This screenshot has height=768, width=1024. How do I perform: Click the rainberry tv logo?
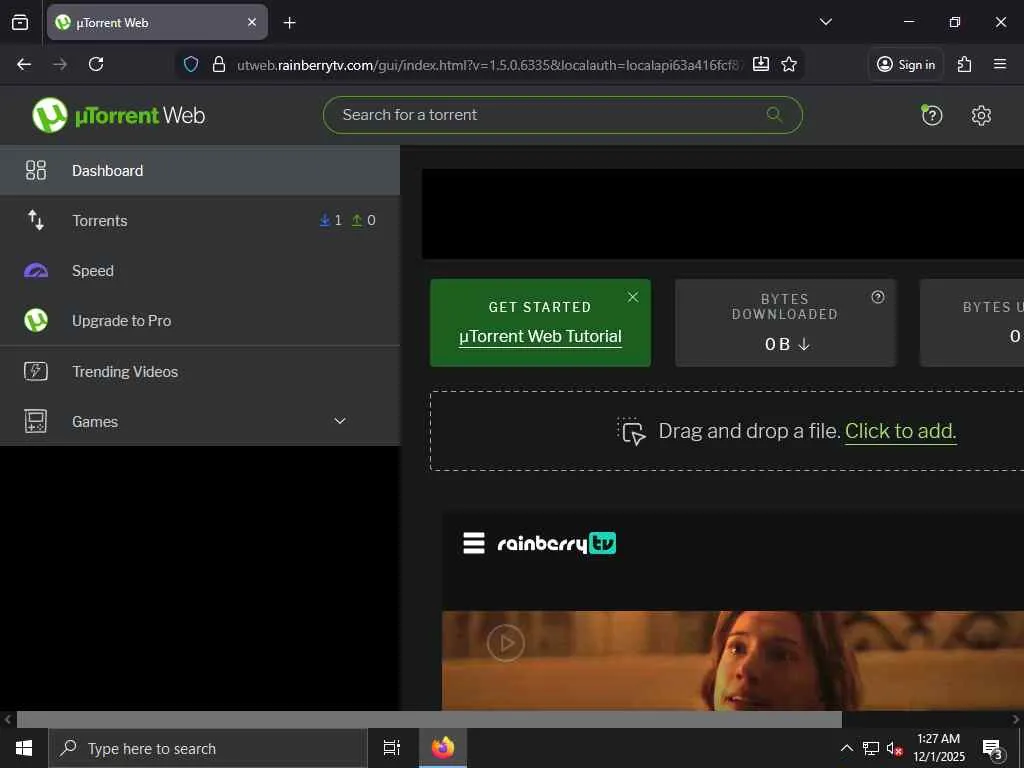pyautogui.click(x=556, y=543)
